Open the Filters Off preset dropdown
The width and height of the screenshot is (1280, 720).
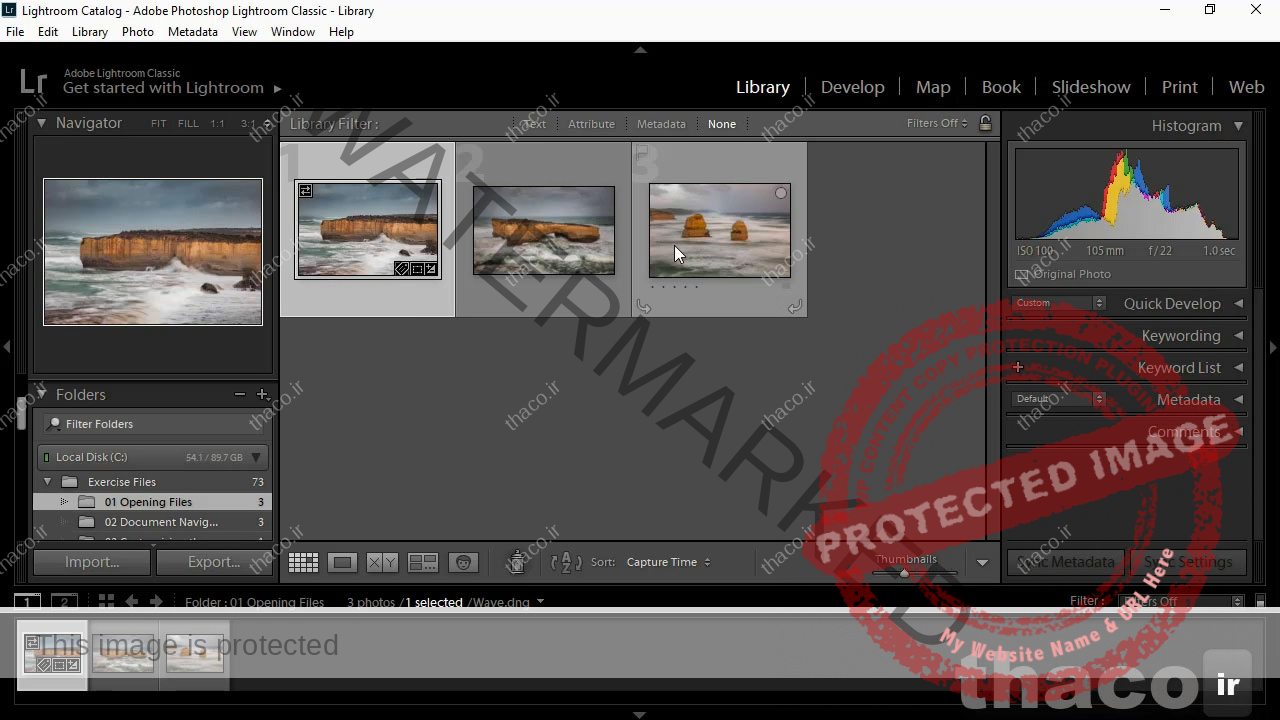[x=937, y=123]
